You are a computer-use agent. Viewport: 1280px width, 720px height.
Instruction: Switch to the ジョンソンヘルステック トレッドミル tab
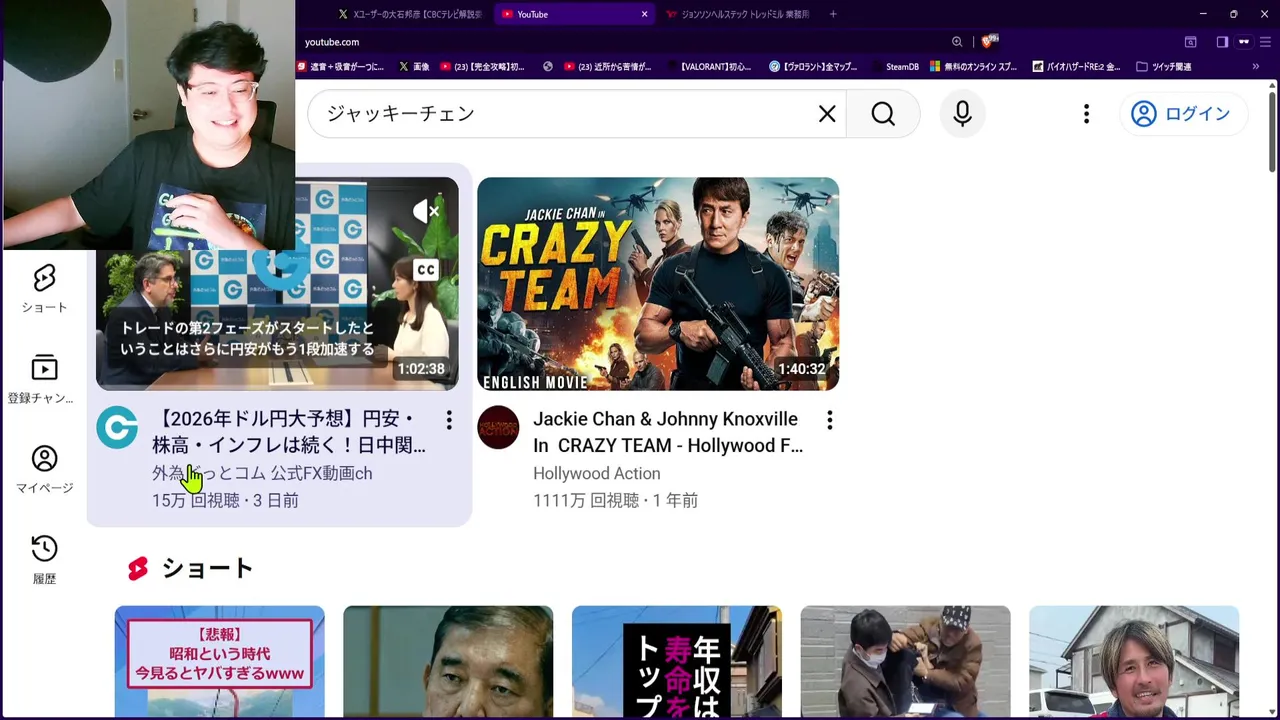click(x=738, y=14)
